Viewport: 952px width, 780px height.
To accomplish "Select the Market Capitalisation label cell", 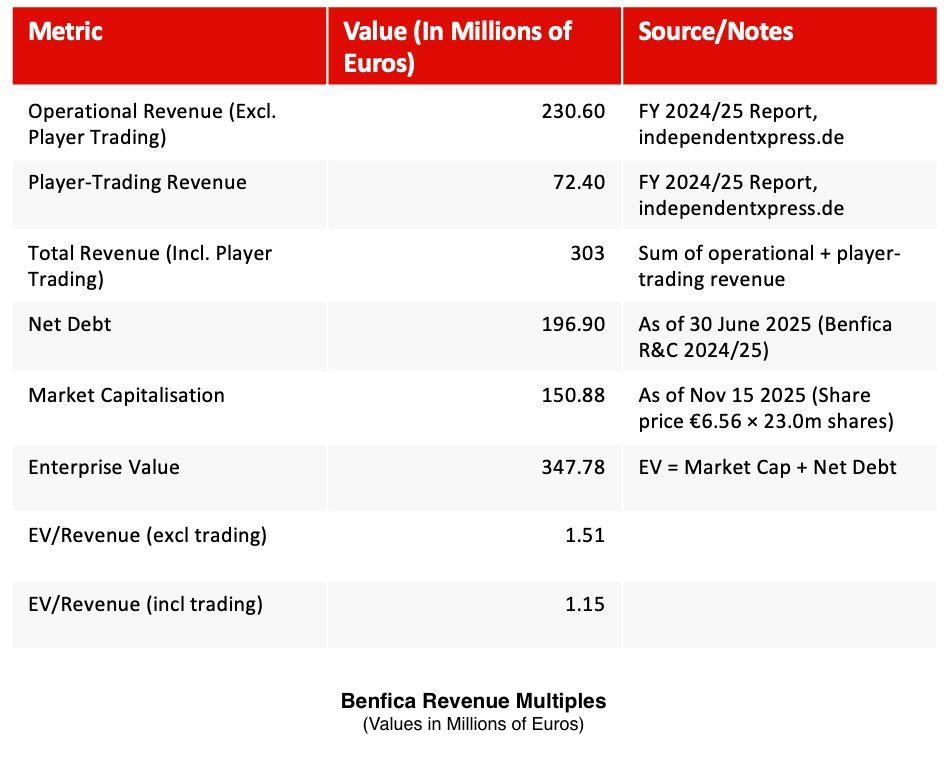I will click(x=126, y=396).
